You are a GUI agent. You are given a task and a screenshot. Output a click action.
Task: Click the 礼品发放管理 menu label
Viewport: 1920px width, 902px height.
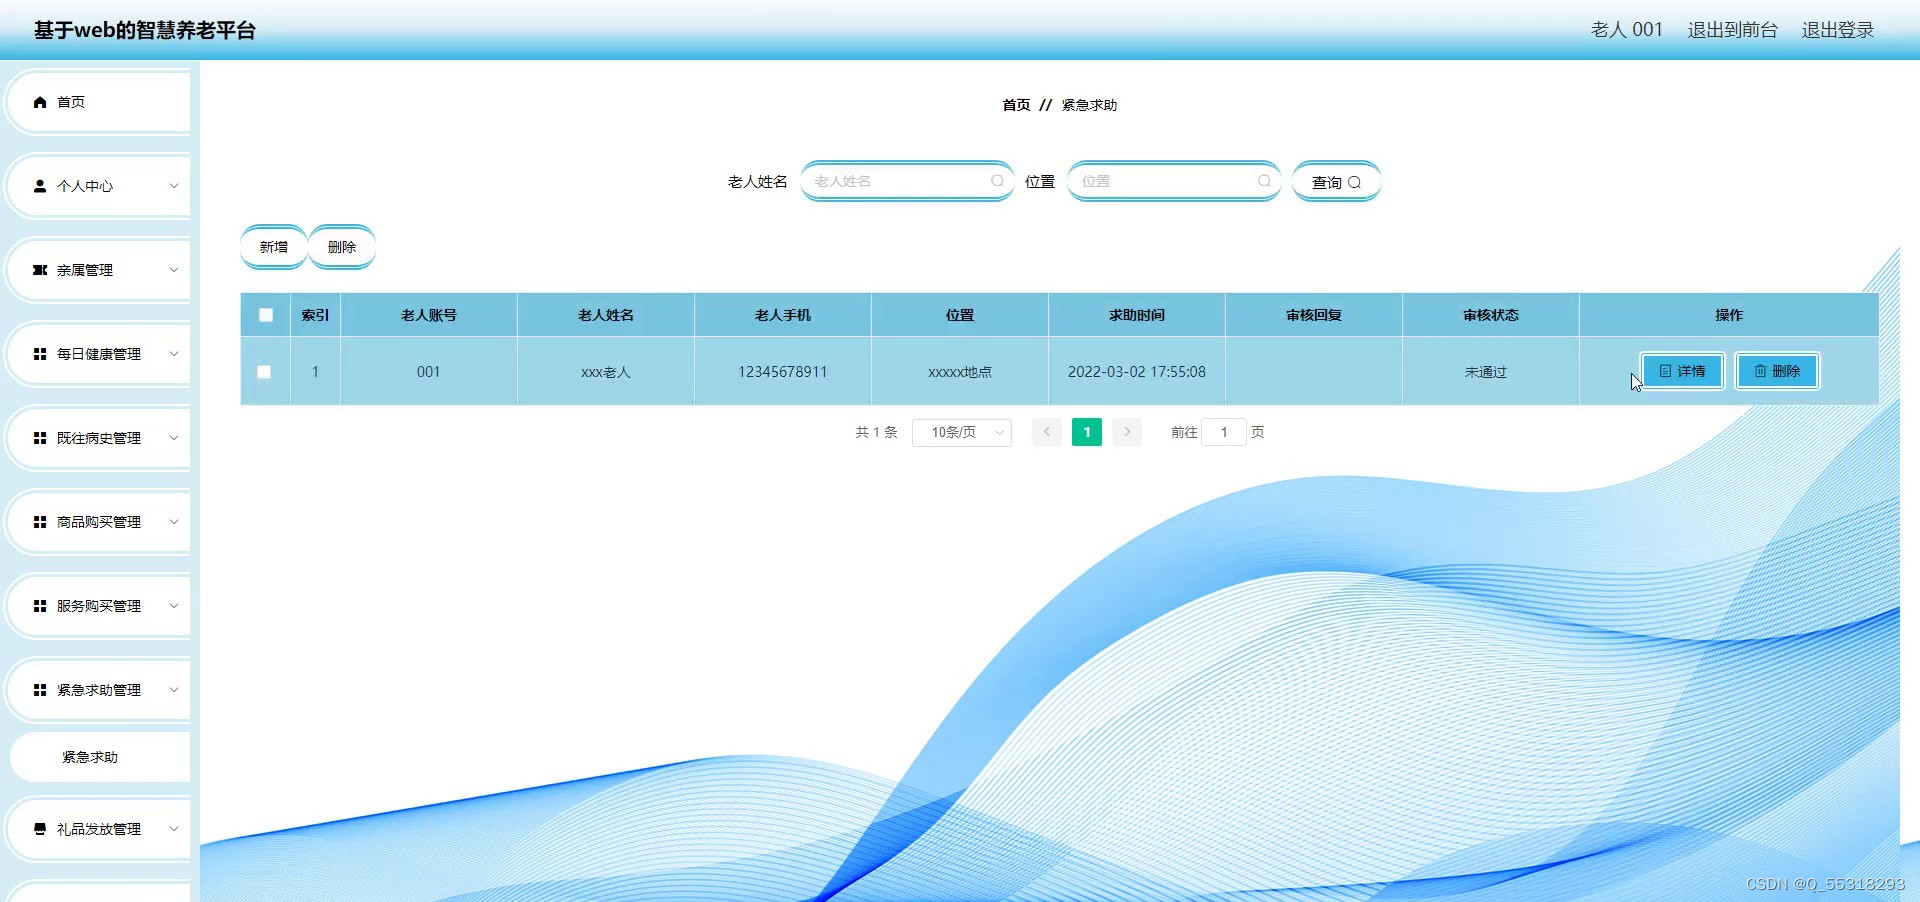point(99,829)
